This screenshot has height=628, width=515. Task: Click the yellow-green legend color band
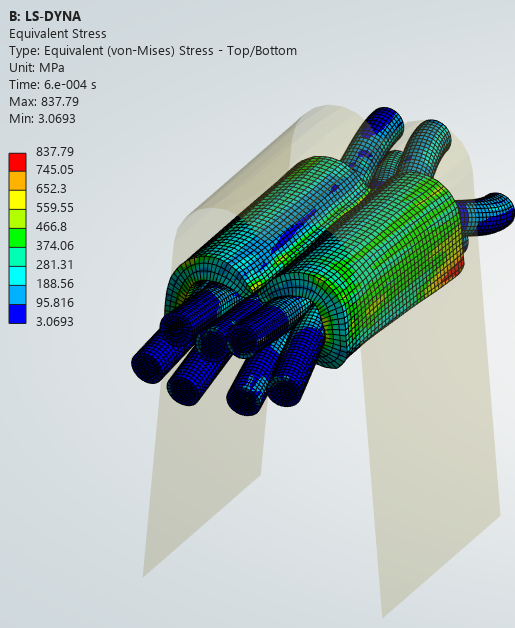tap(18, 219)
